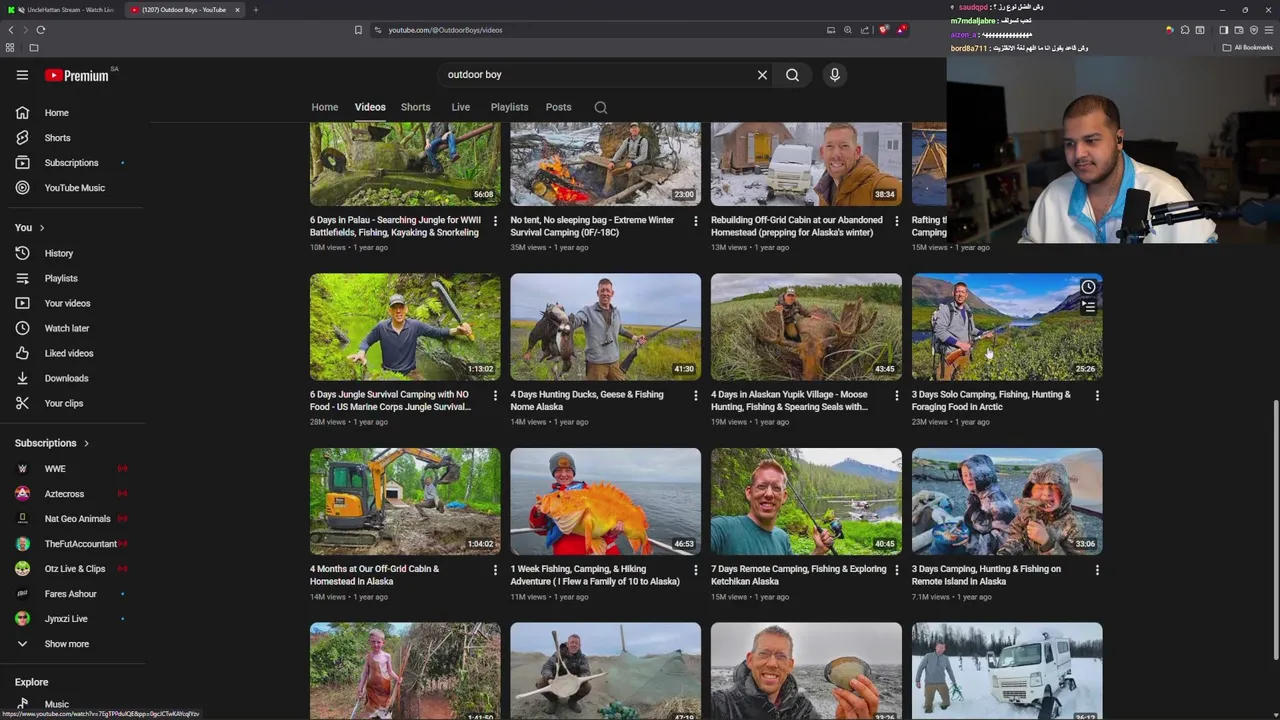Click the page vertical scrollbar thumb
This screenshot has width=1280, height=720.
[1274, 530]
